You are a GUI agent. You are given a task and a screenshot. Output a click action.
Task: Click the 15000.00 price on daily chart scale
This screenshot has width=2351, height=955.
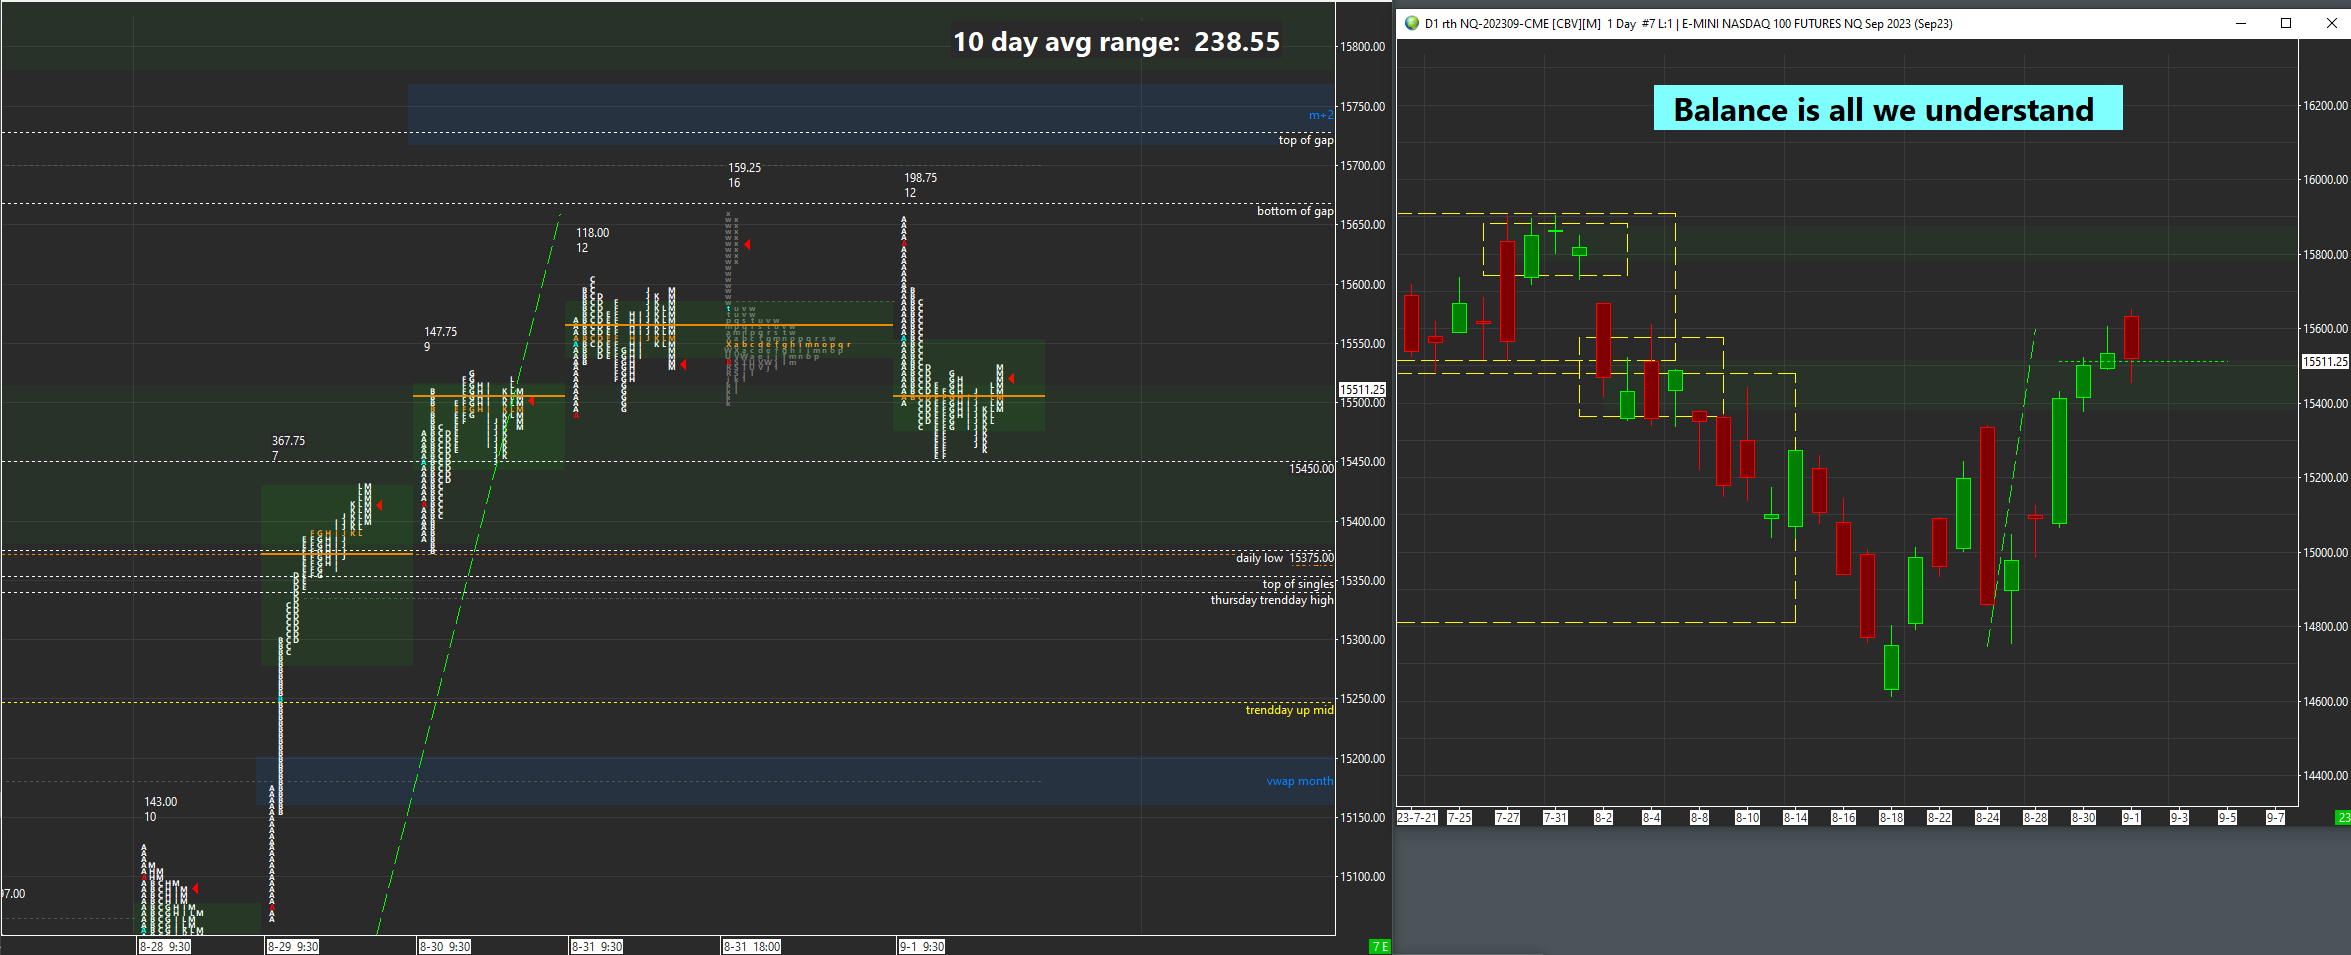(x=2326, y=553)
